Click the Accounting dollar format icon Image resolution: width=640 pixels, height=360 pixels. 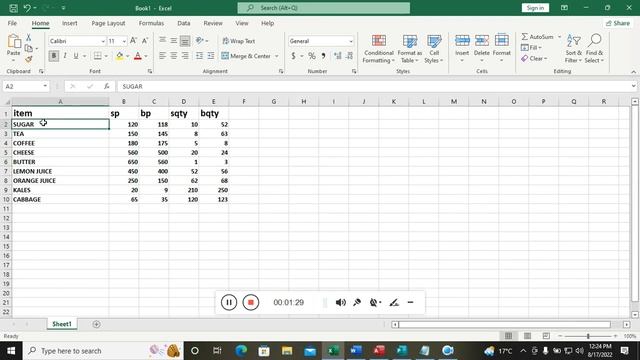click(x=293, y=56)
